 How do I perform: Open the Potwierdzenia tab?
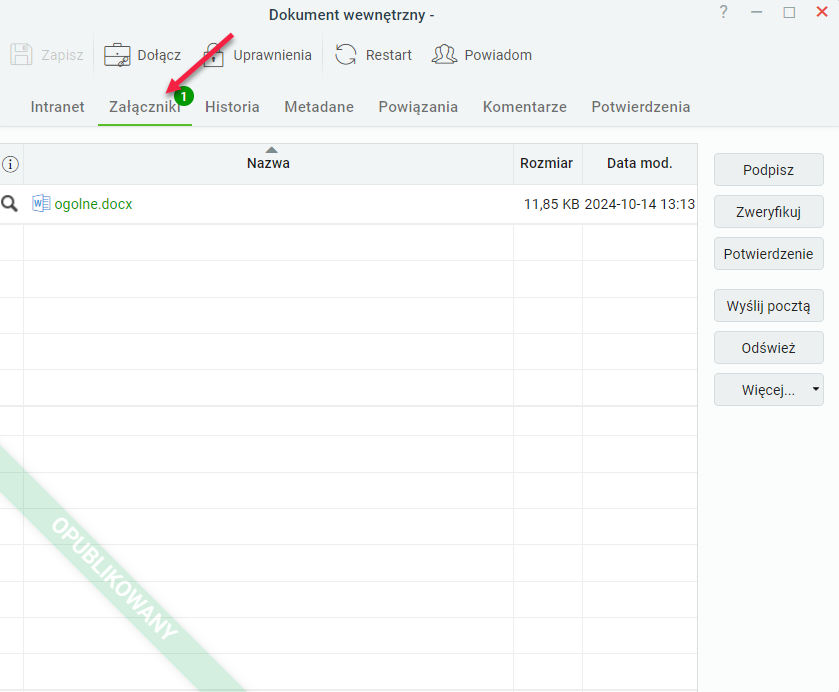pos(640,107)
